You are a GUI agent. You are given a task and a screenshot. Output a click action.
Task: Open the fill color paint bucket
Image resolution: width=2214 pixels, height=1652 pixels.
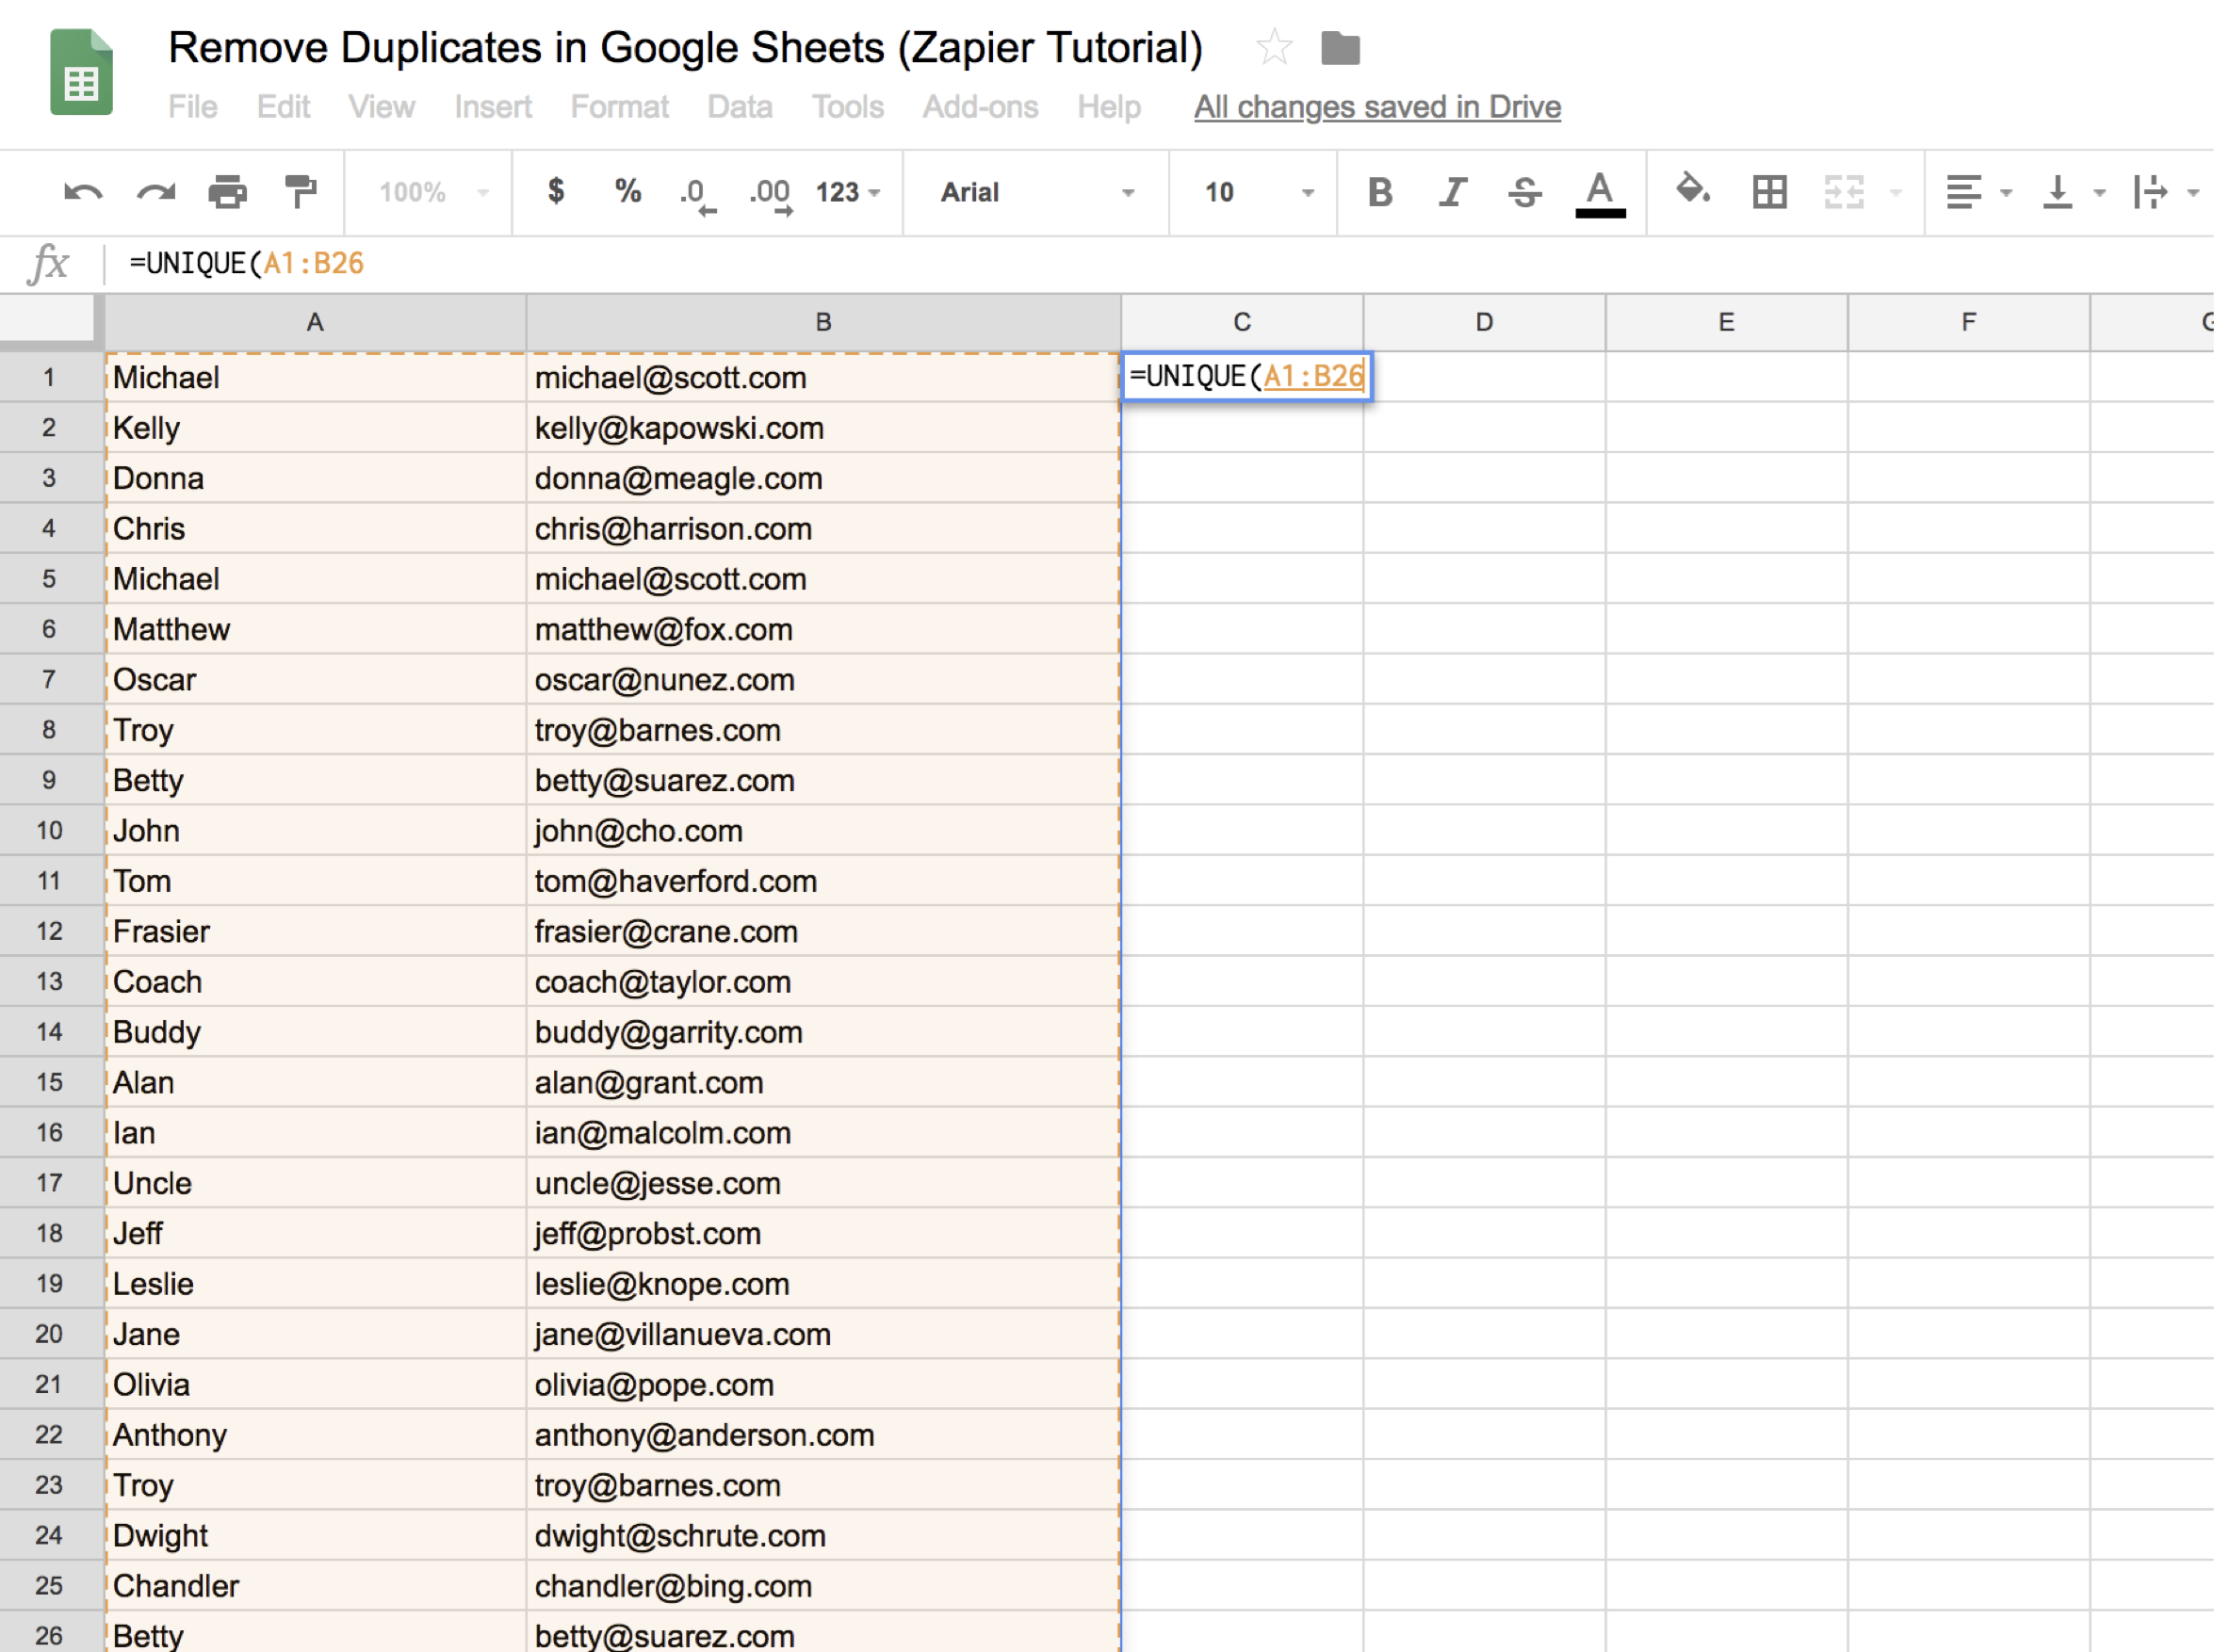click(1693, 189)
